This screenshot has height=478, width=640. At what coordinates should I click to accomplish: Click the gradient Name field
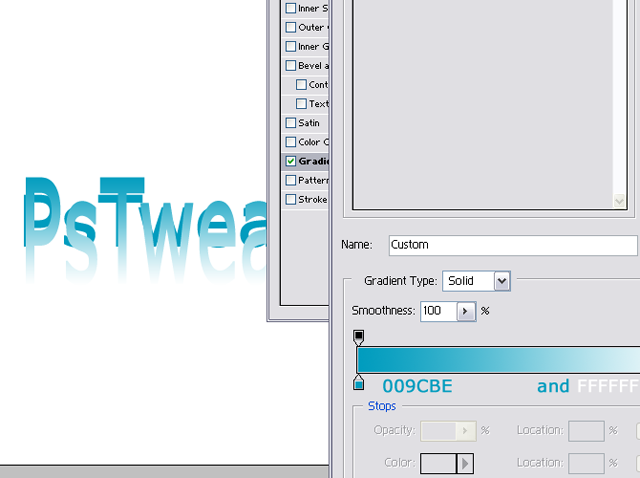[x=513, y=245]
